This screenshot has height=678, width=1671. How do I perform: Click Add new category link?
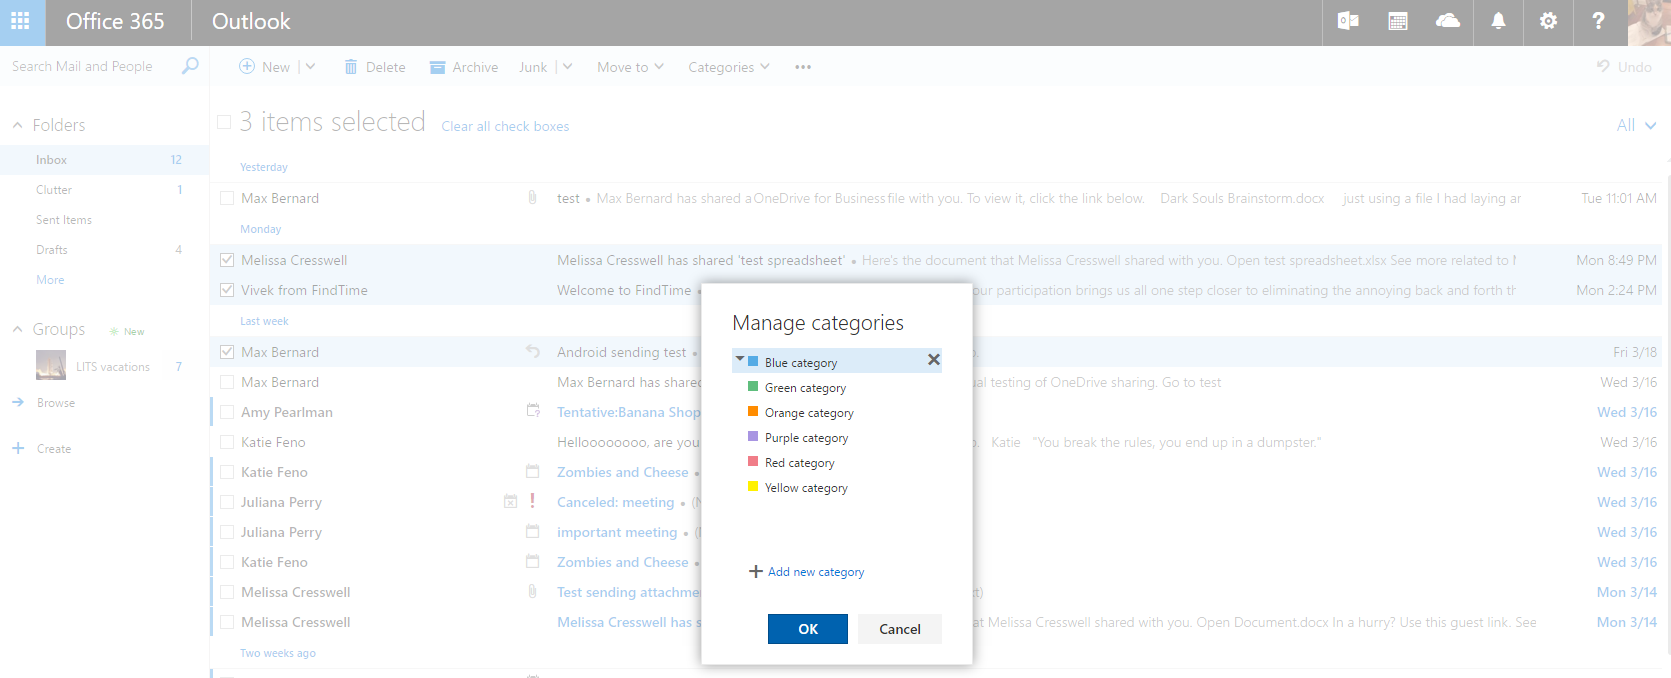click(x=816, y=572)
